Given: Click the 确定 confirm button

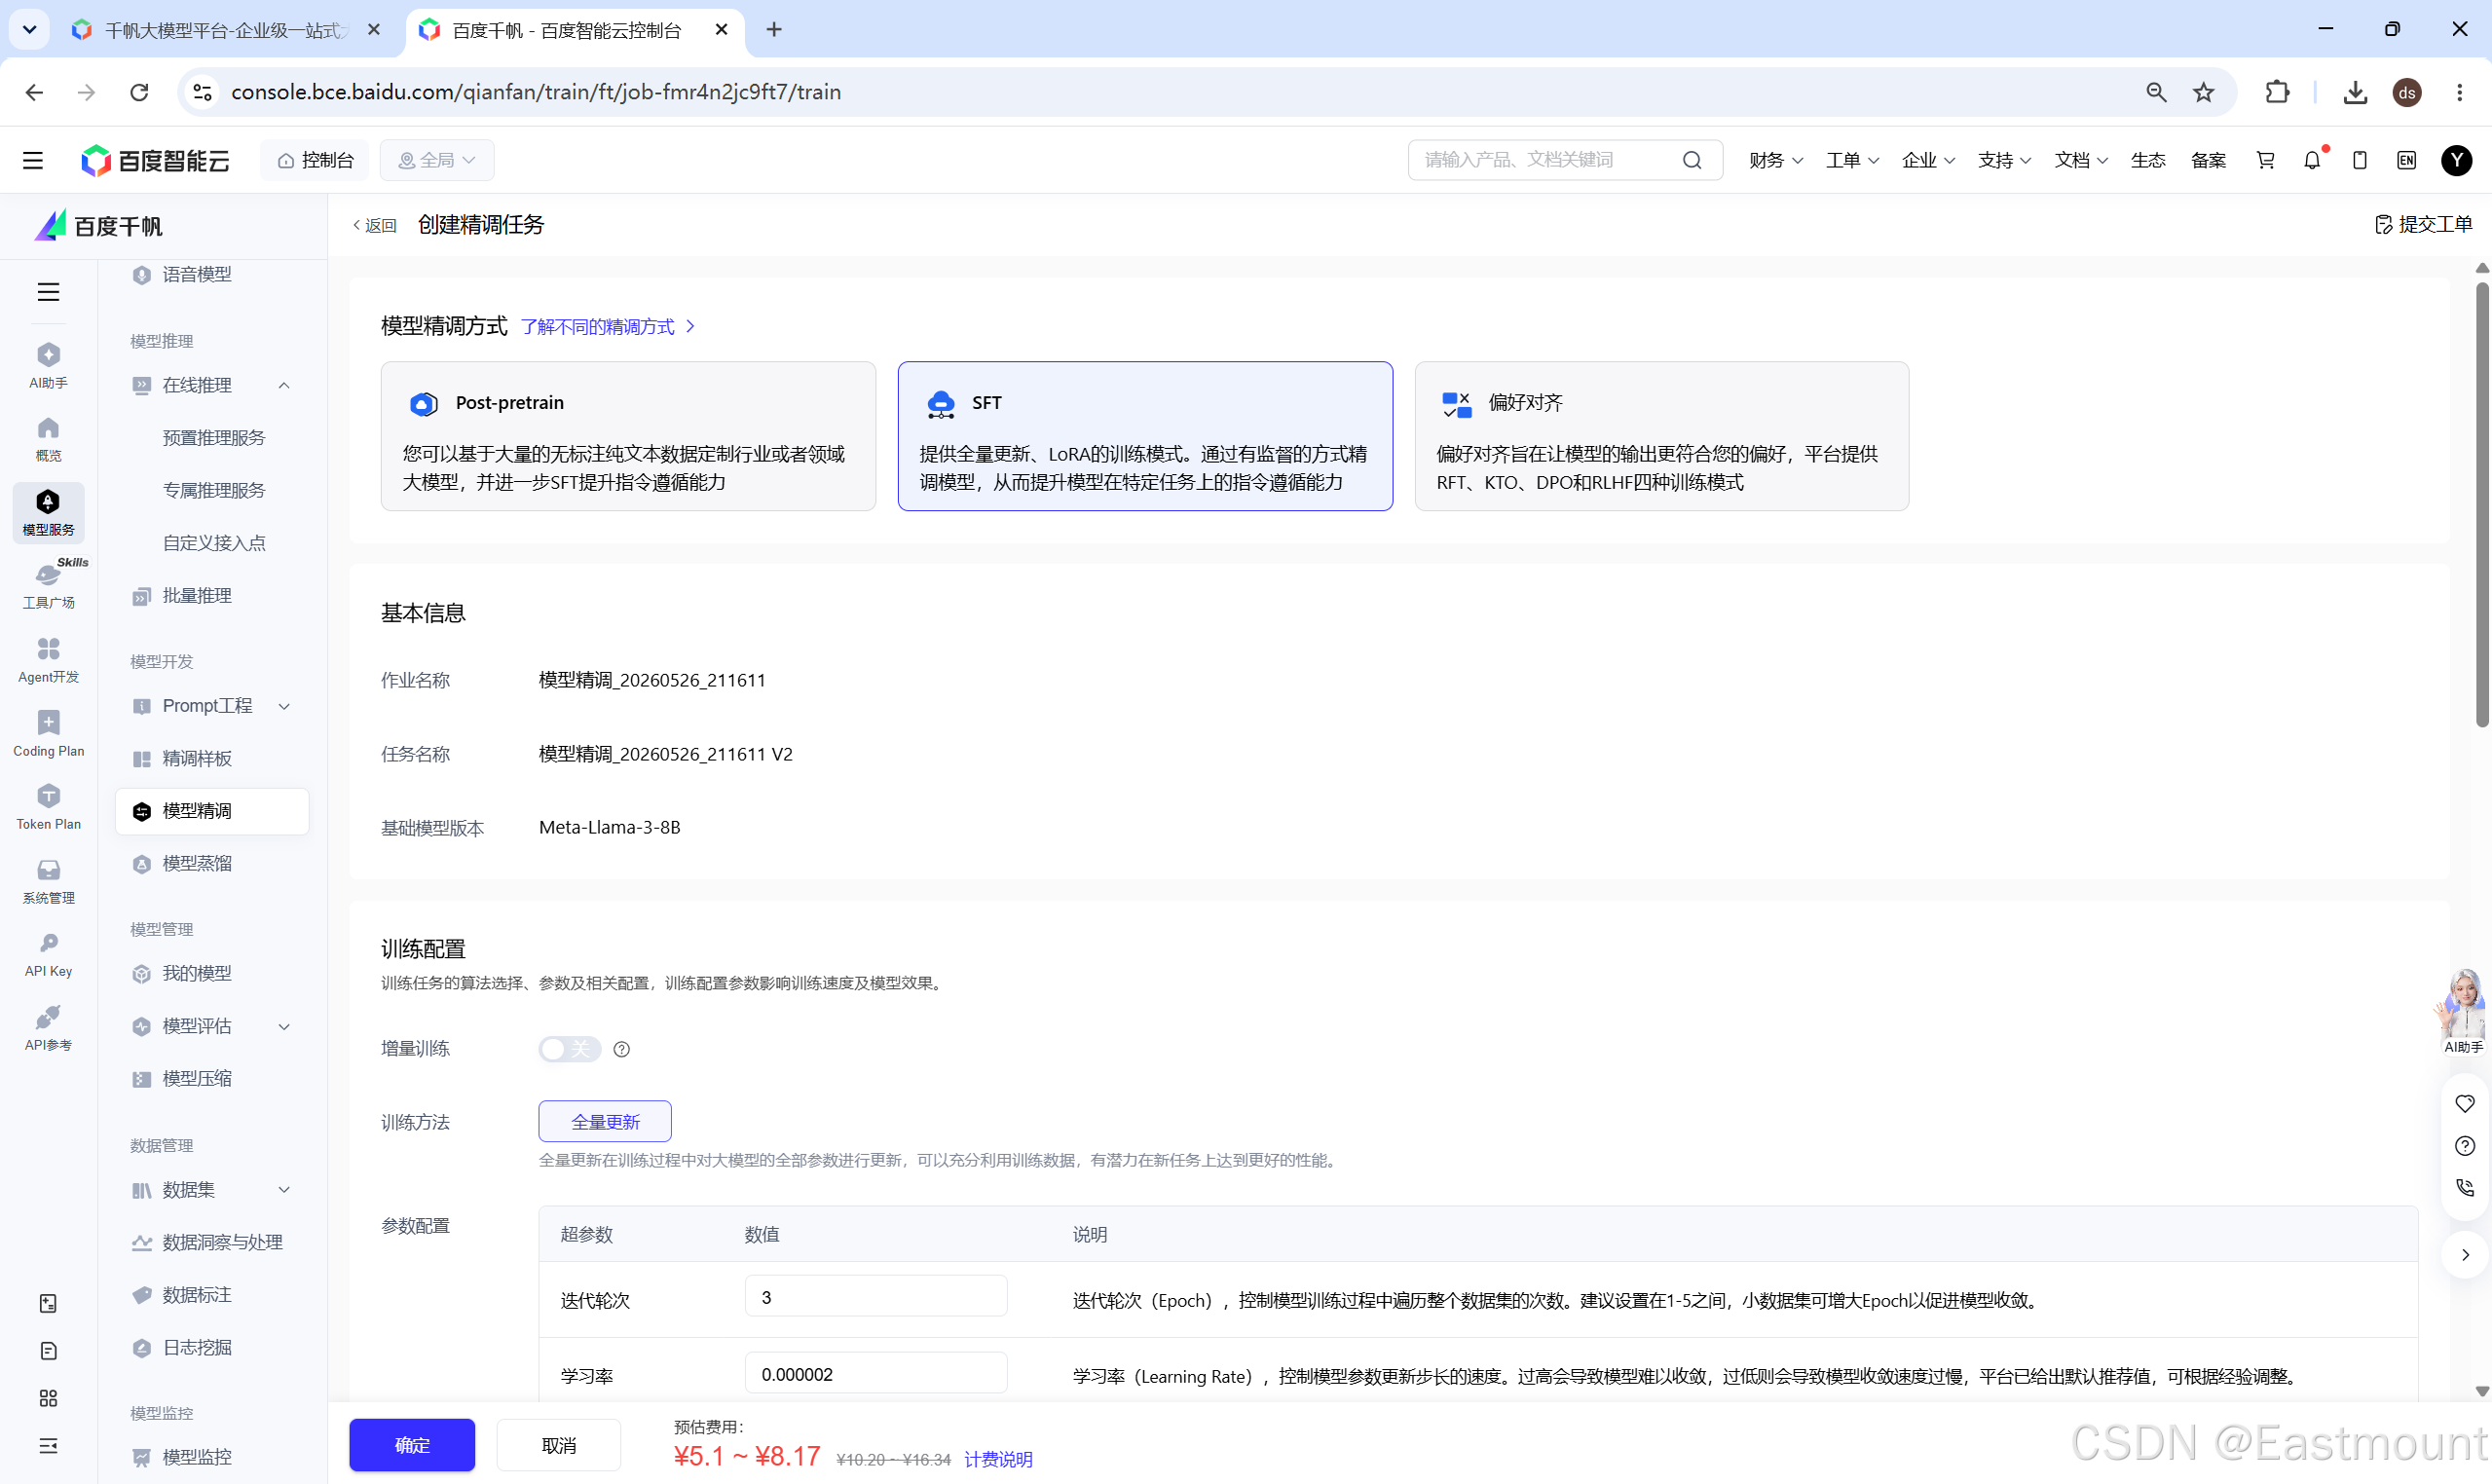Looking at the screenshot, I should 412,1445.
